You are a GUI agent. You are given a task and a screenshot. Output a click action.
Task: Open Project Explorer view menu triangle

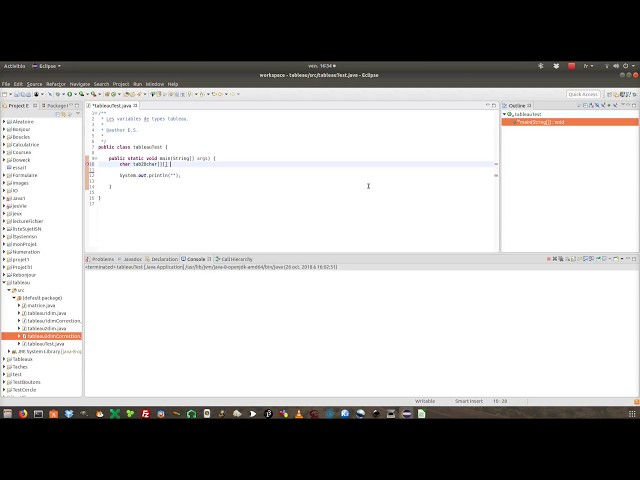(x=78, y=114)
